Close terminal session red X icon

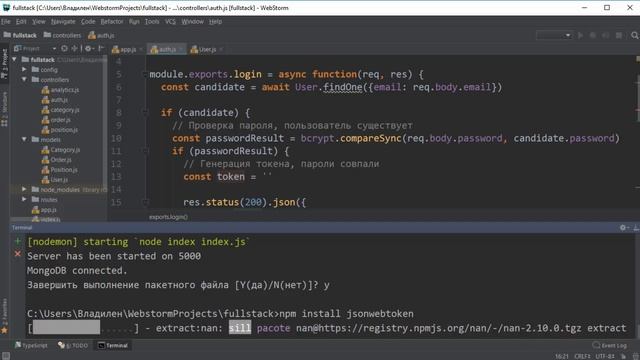click(18, 254)
